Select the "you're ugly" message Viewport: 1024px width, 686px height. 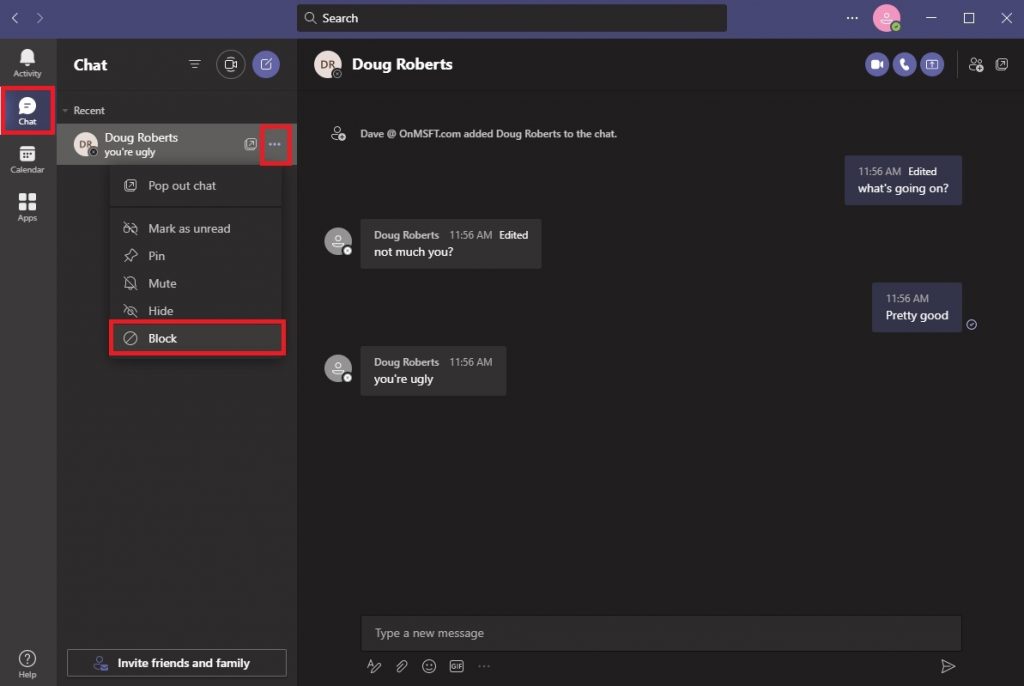click(x=433, y=370)
